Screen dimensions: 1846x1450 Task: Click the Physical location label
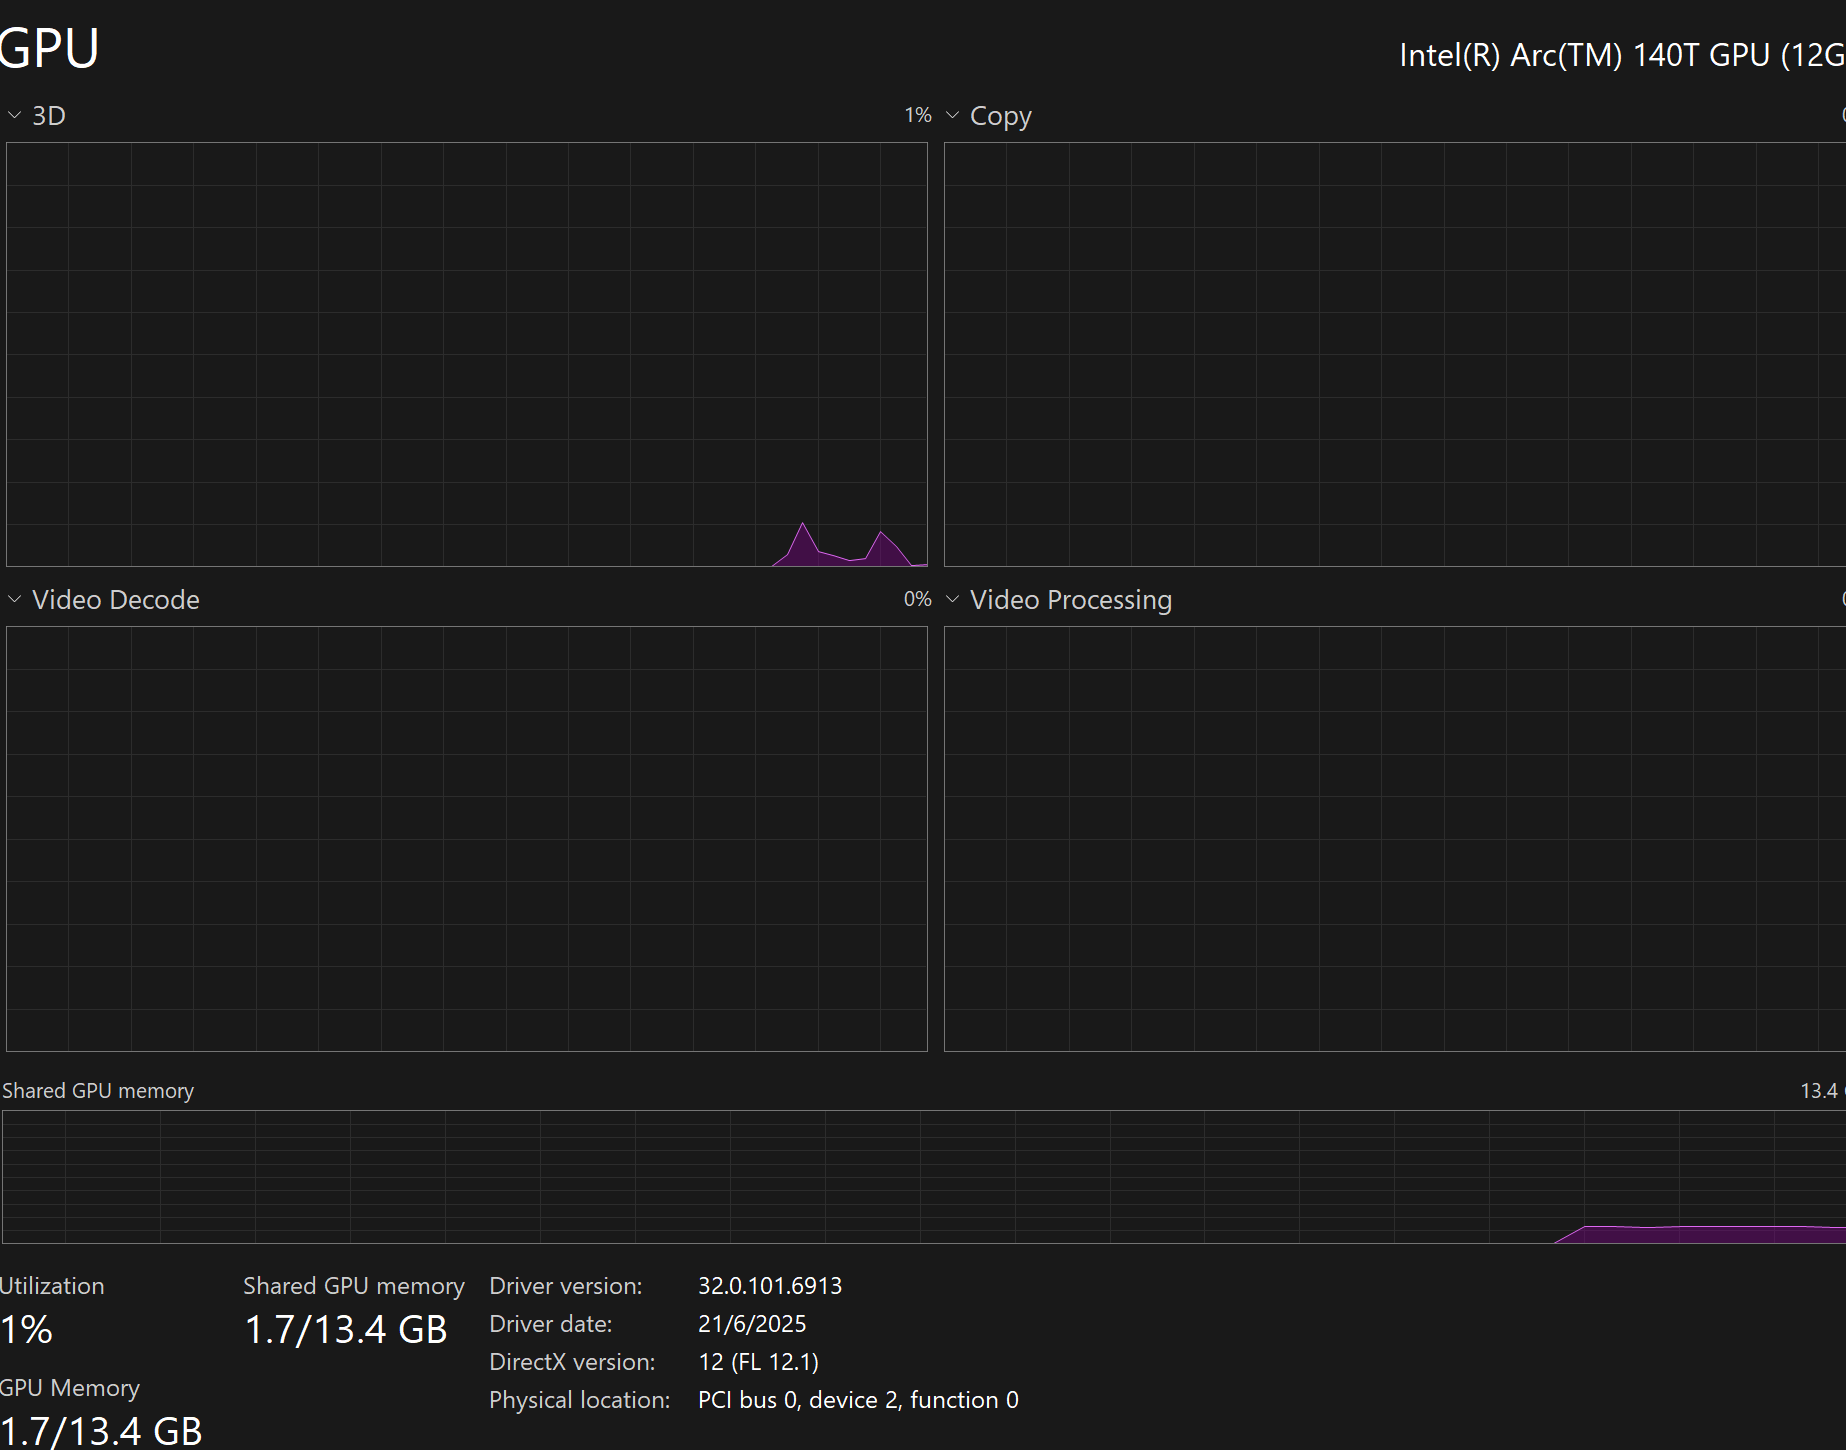point(580,1400)
